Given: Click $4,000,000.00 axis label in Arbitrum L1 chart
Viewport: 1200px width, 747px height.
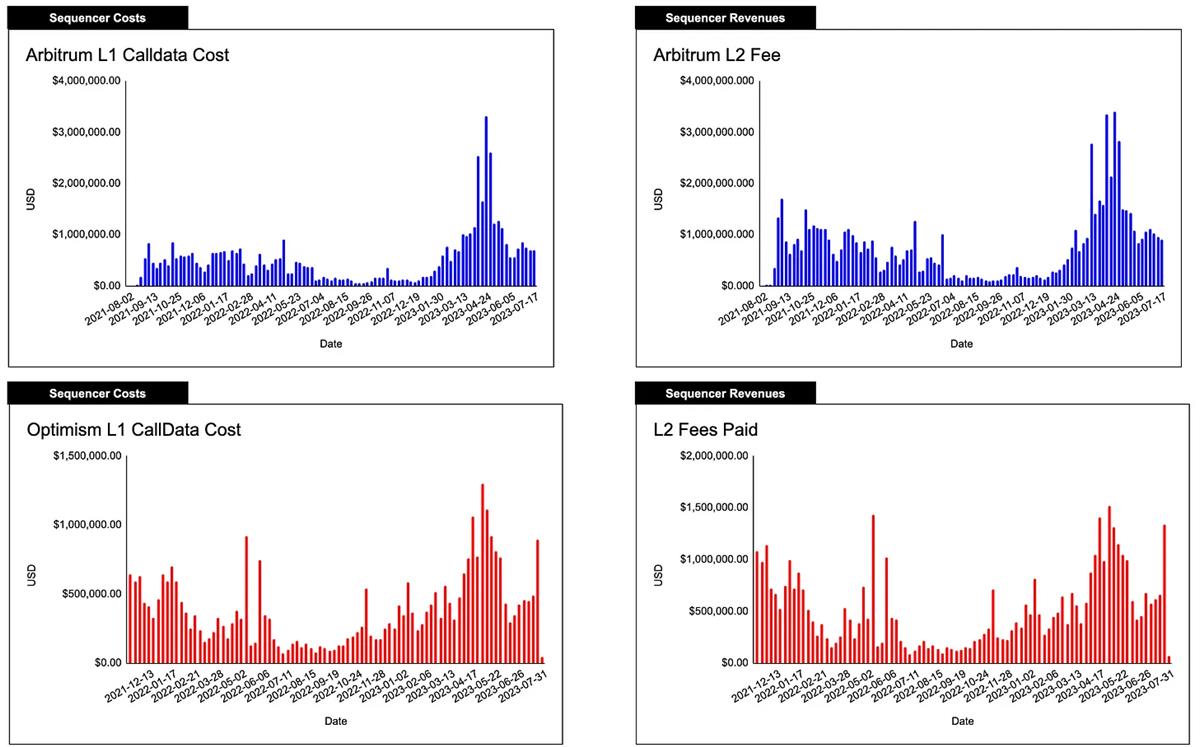Looking at the screenshot, I should pyautogui.click(x=85, y=80).
